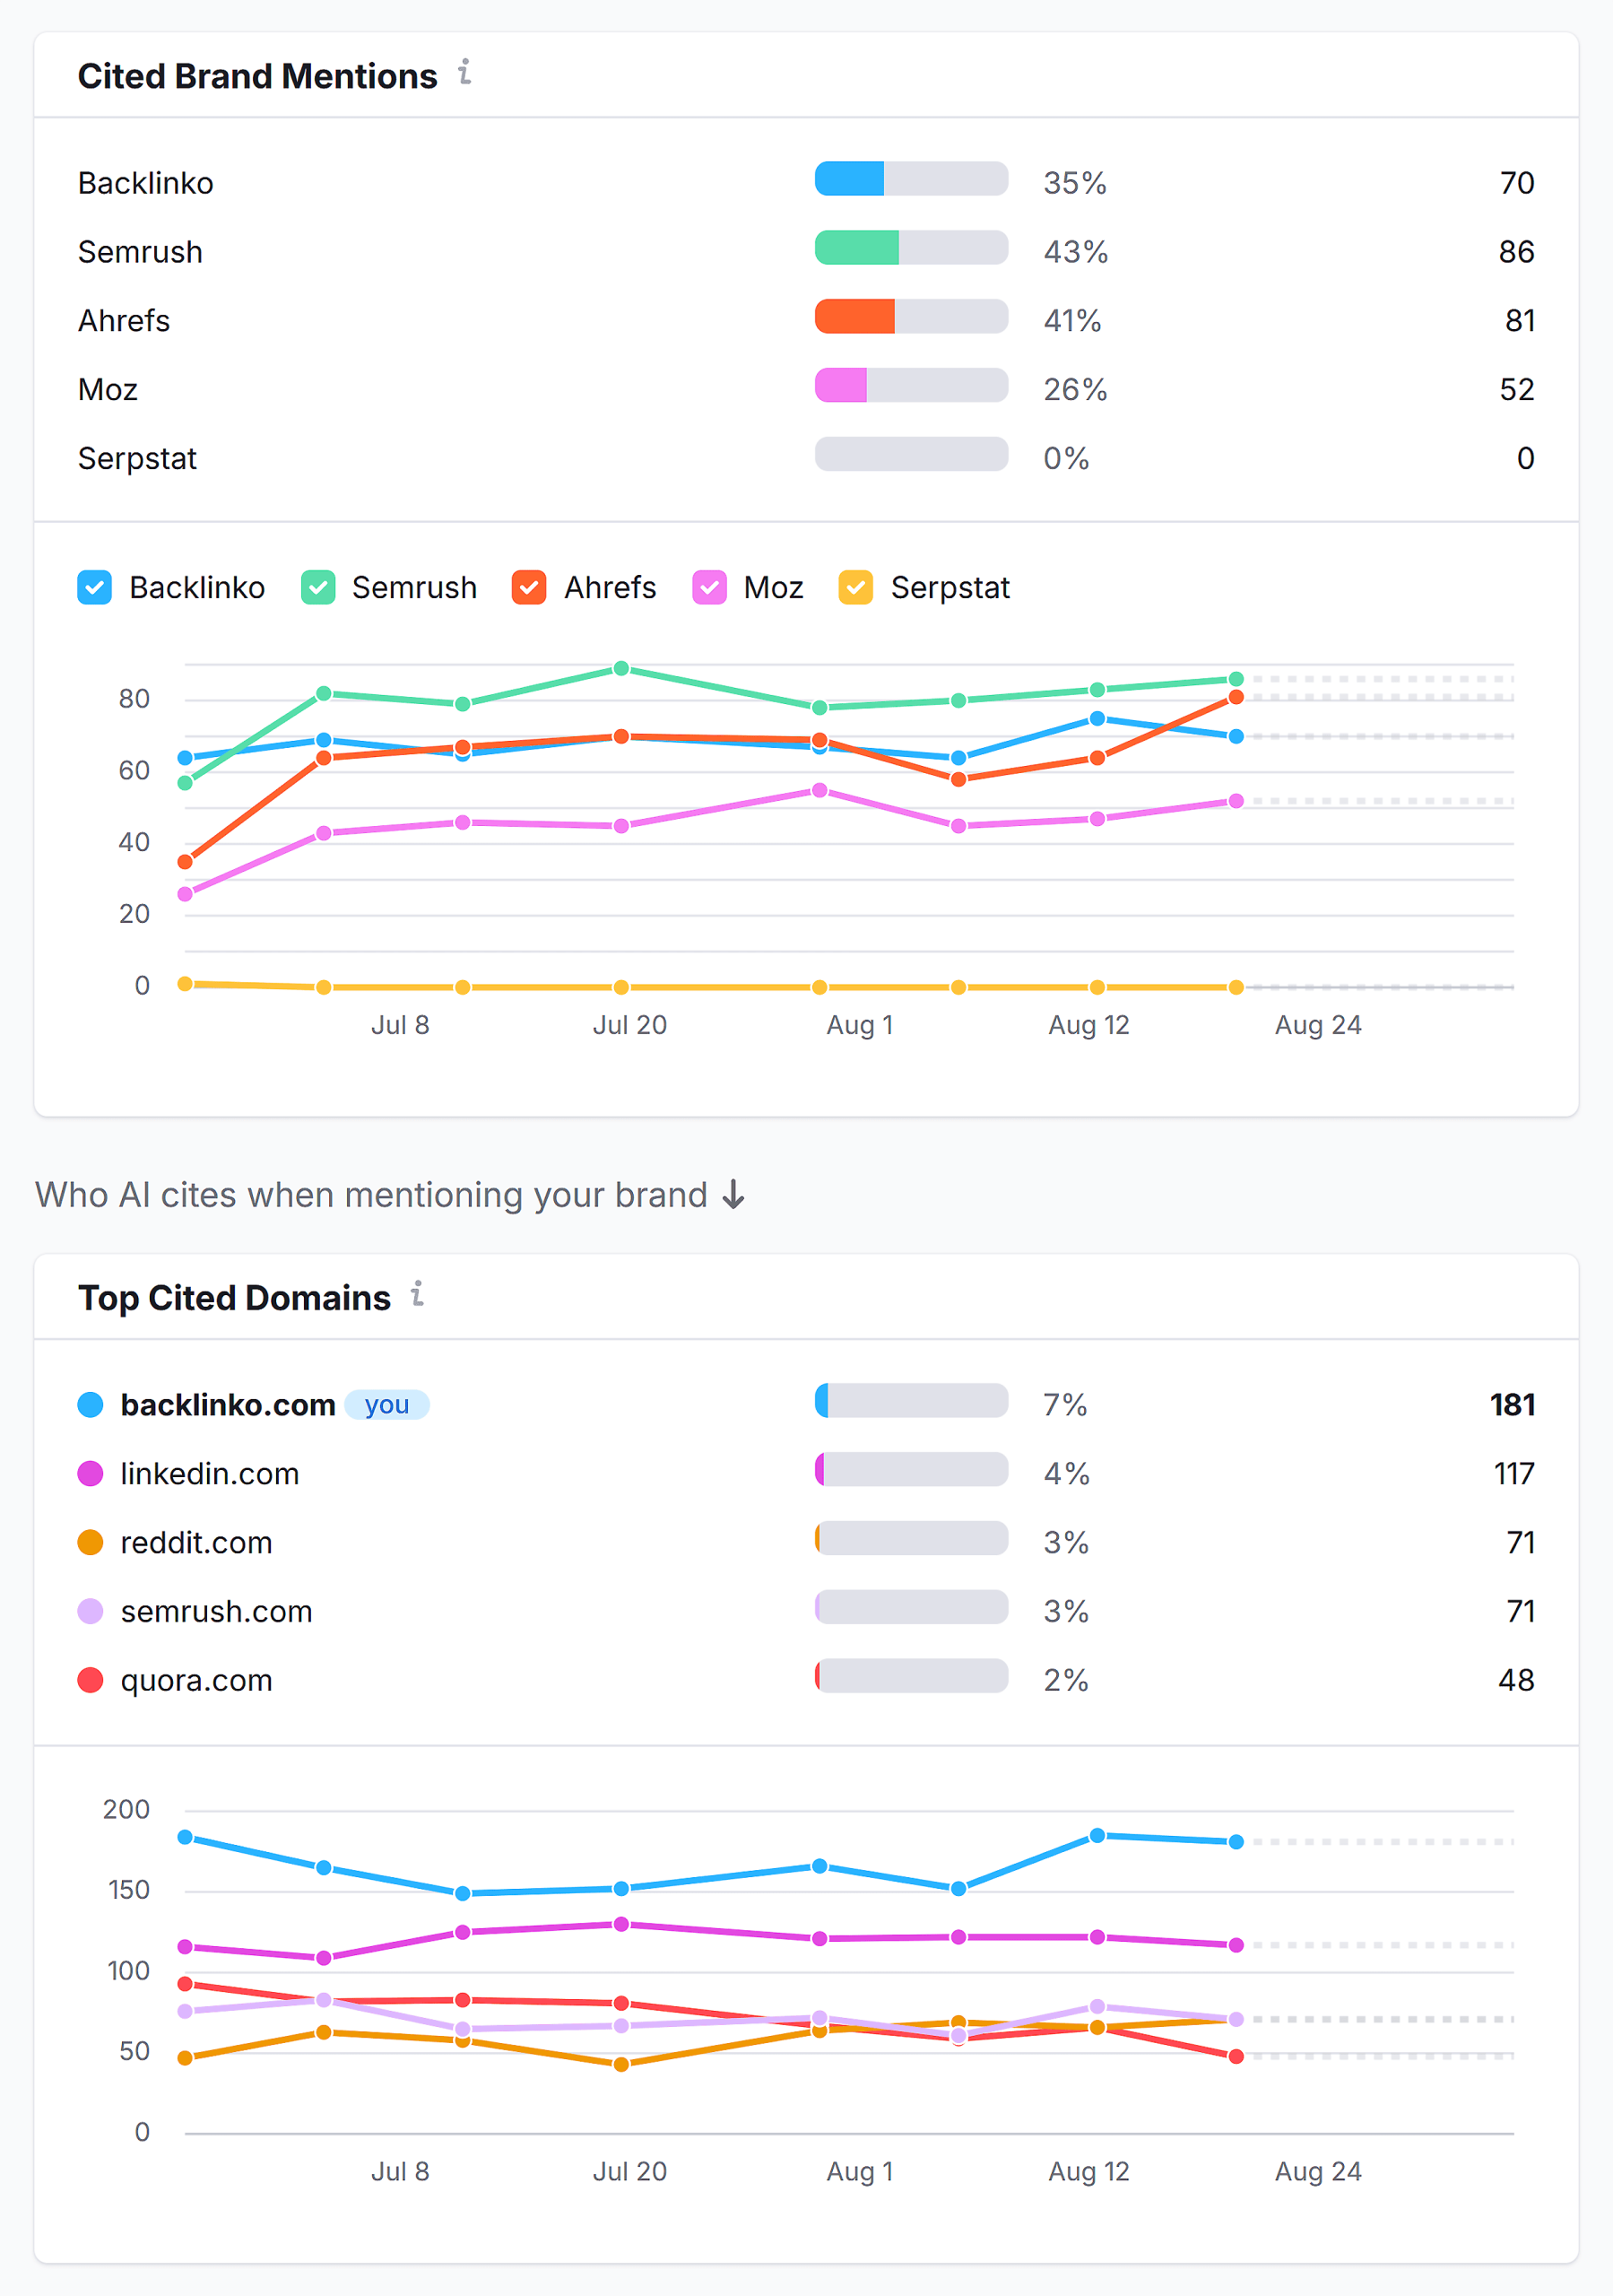Open the Cited Brand Mentions info tooltip
Viewport: 1613px width, 2296px height.
click(x=464, y=72)
